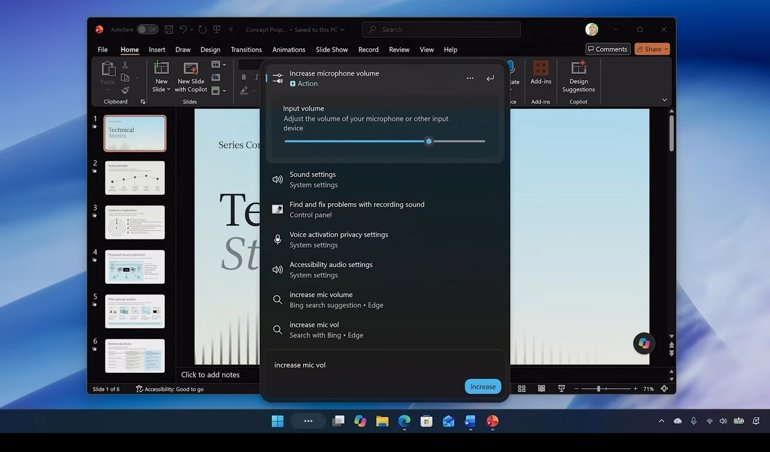Toggle the AutoSave switch in PowerPoint
The height and width of the screenshot is (452, 770).
(147, 29)
